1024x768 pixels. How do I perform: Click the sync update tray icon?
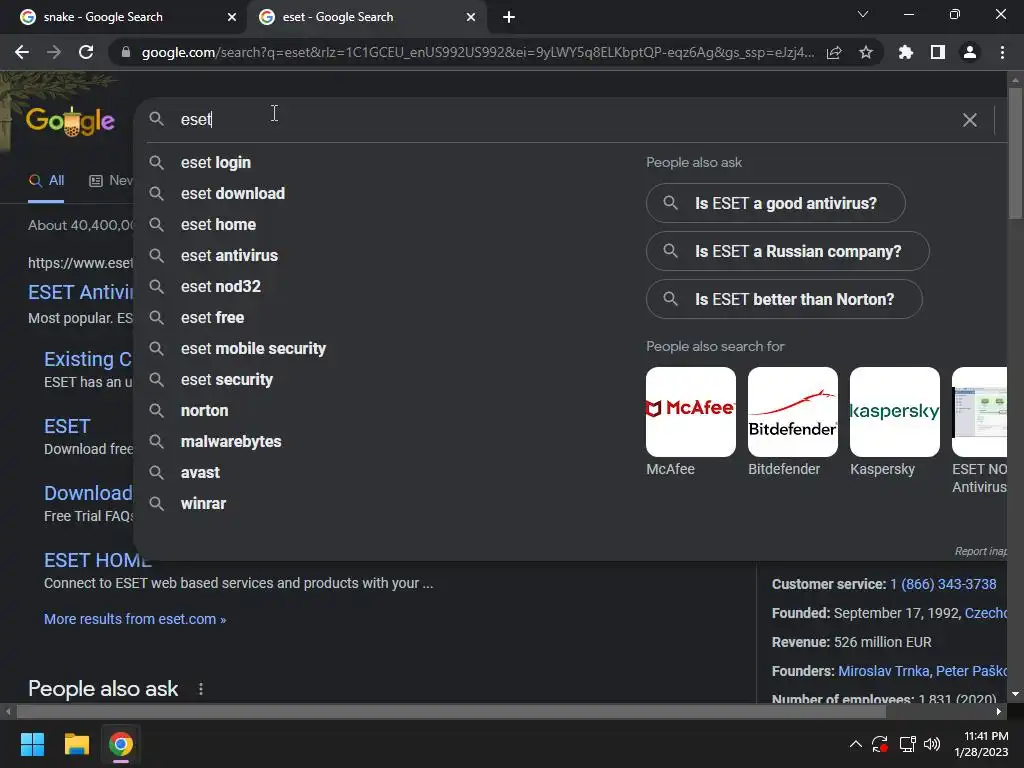pyautogui.click(x=880, y=744)
